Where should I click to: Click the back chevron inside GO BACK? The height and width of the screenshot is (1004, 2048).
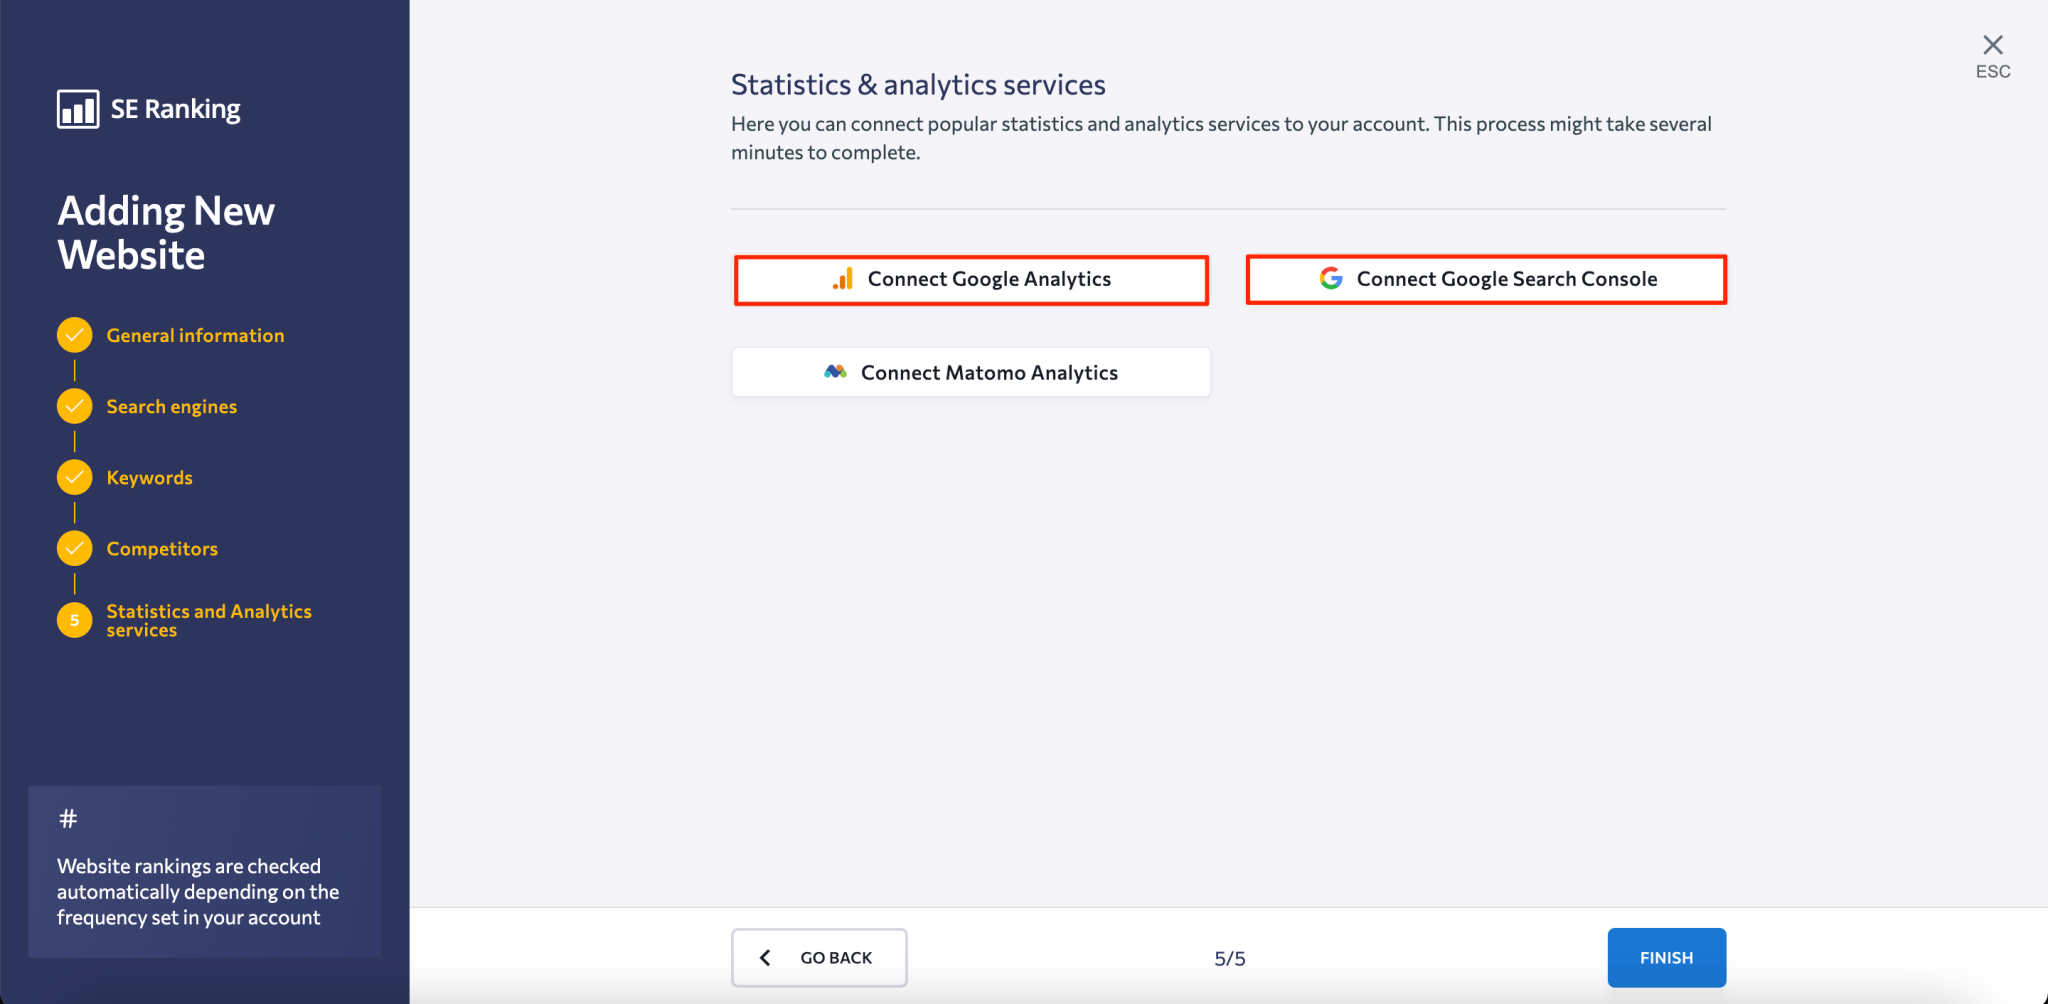pos(765,957)
